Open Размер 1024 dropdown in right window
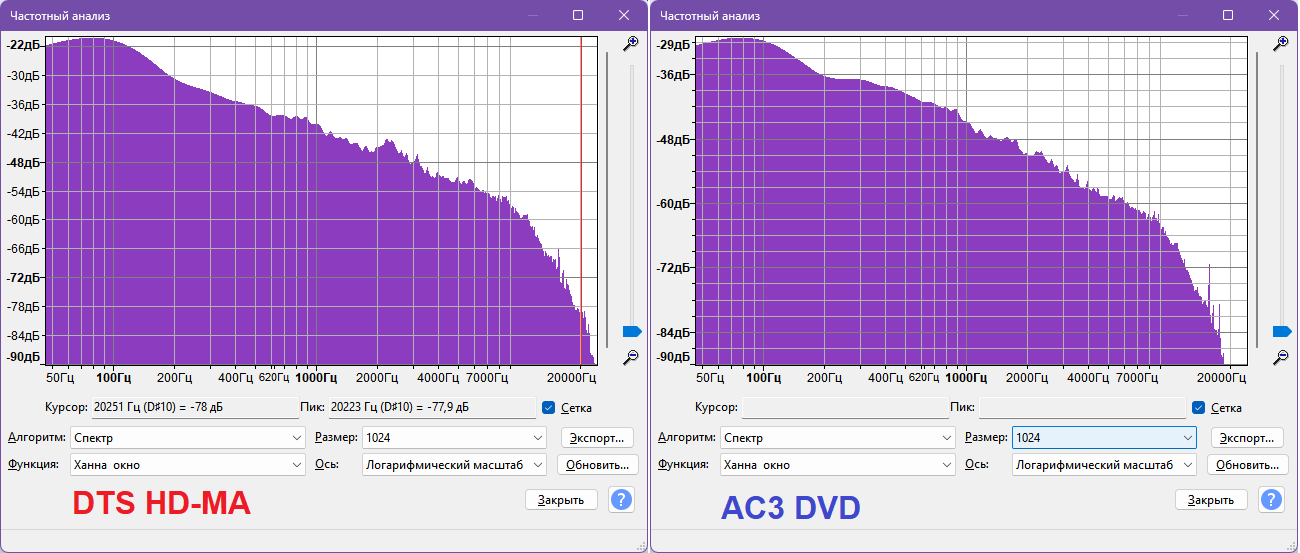 click(1105, 438)
